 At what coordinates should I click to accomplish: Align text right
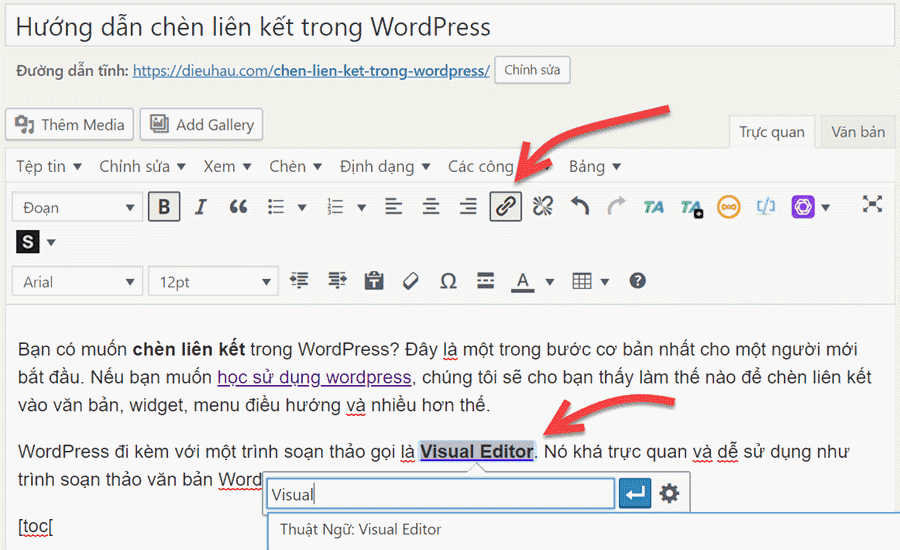click(x=468, y=207)
